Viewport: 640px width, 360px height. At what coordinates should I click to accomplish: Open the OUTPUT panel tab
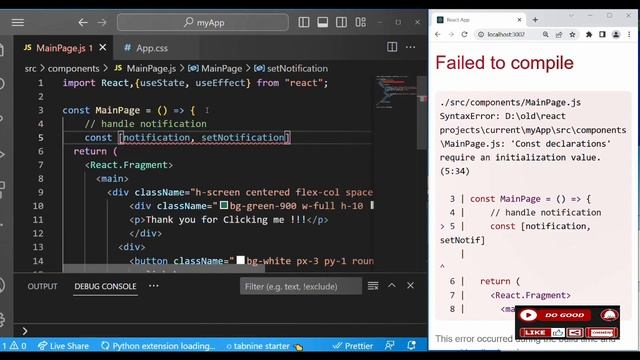tap(42, 286)
